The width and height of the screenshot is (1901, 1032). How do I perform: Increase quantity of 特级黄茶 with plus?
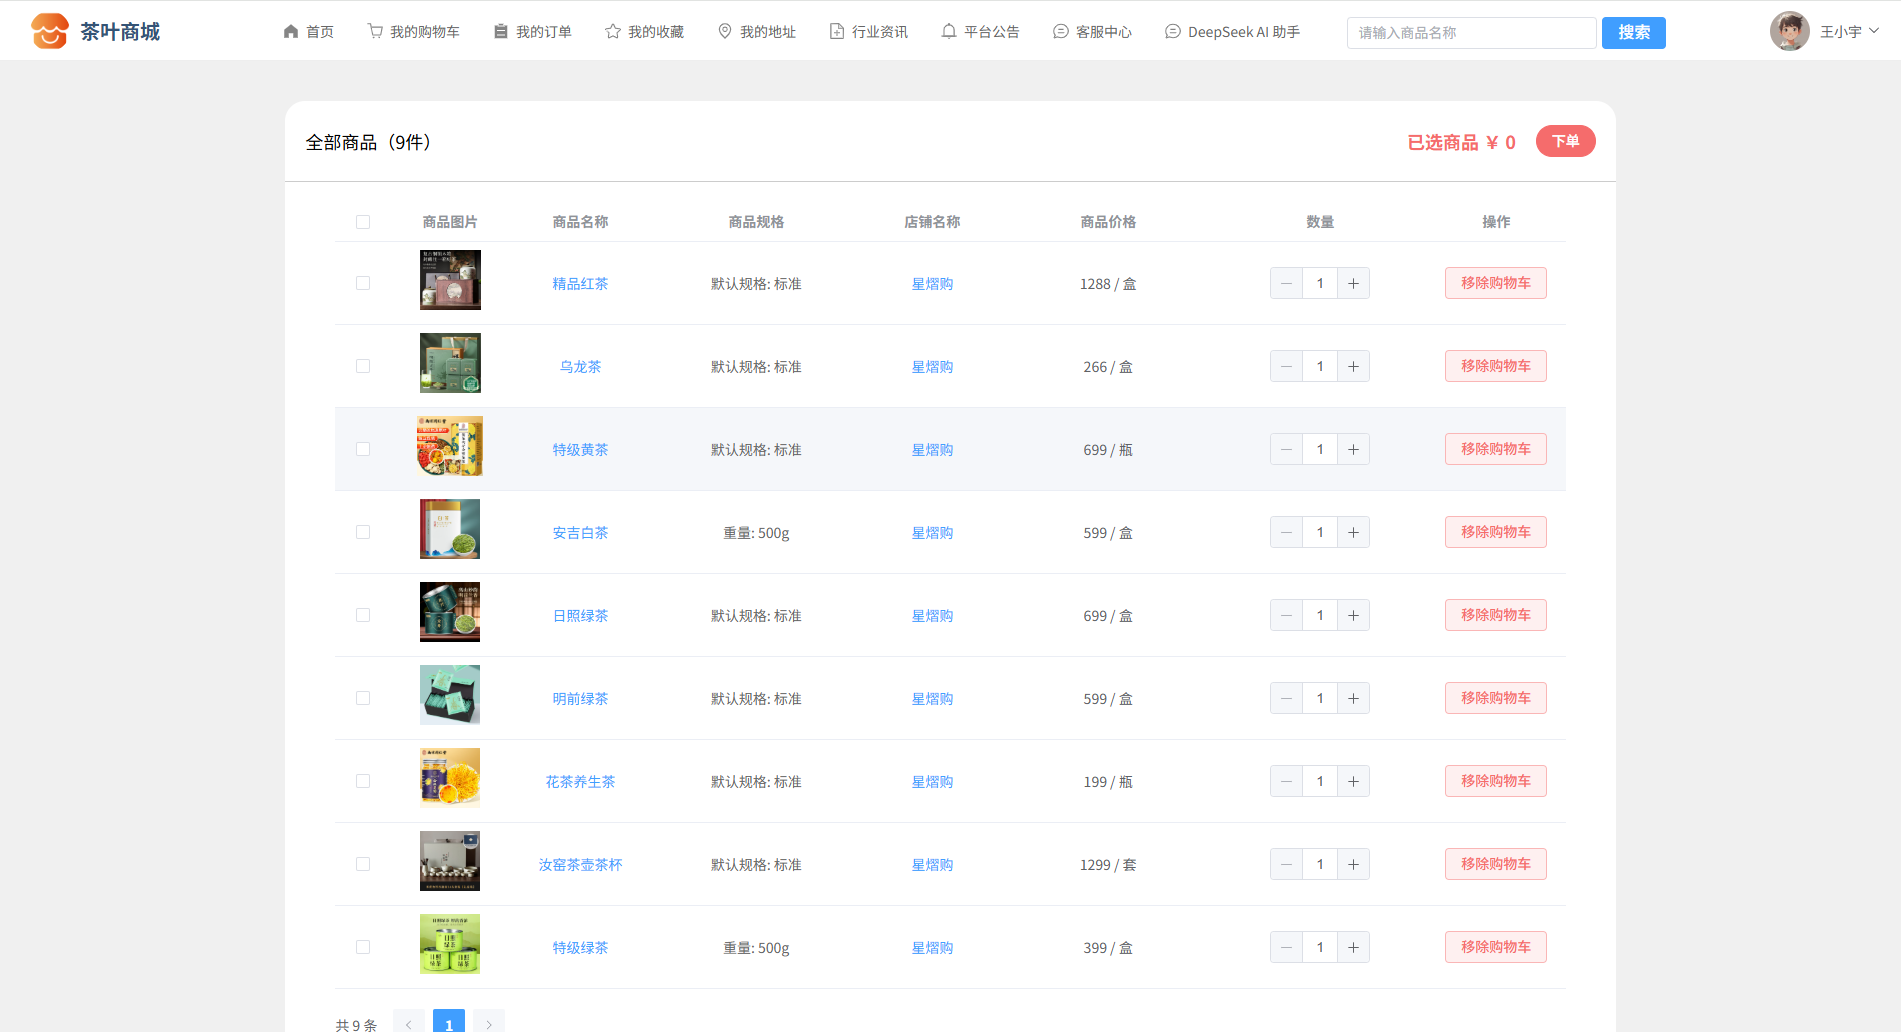coord(1353,449)
